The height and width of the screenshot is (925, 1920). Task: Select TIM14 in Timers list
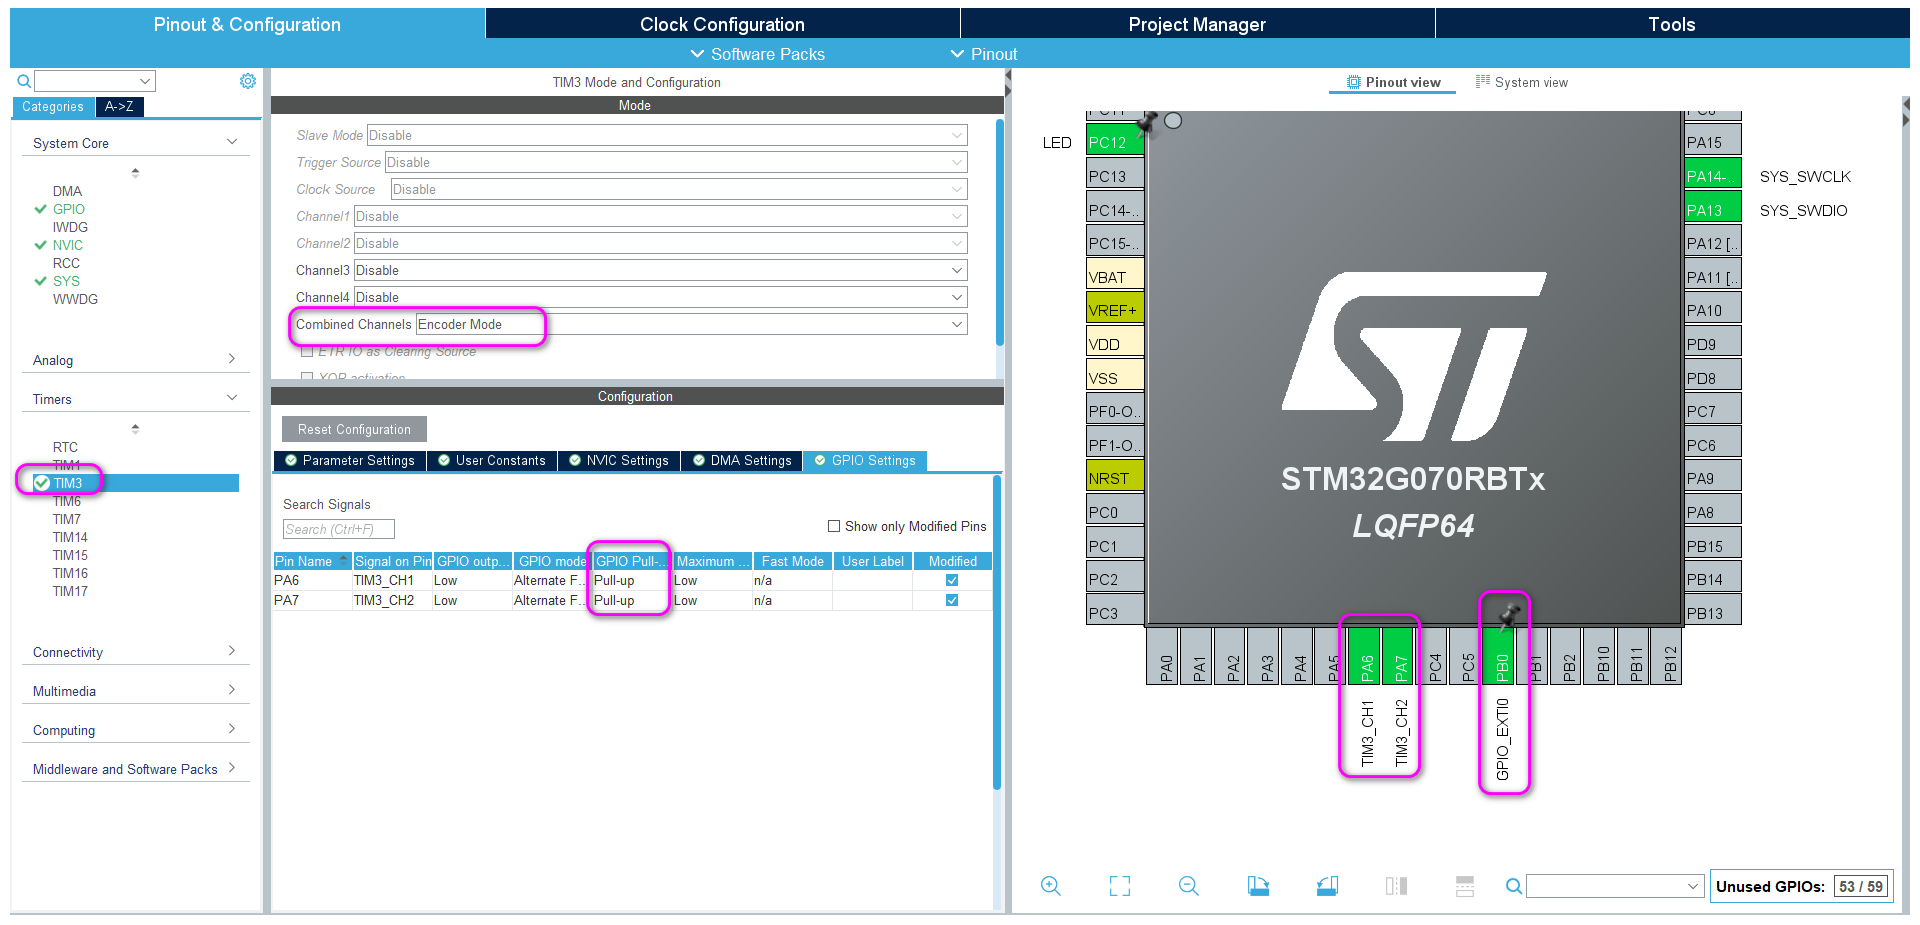coord(70,537)
